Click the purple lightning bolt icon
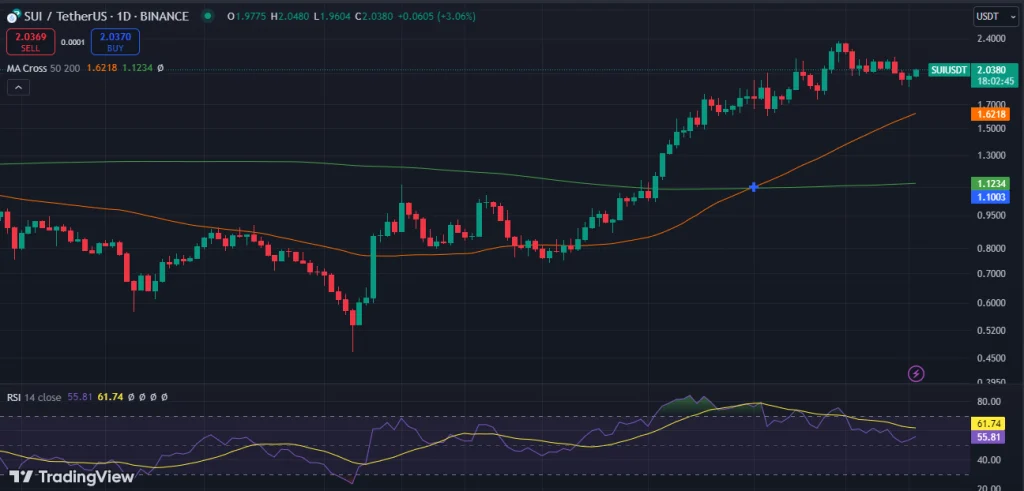This screenshot has width=1024, height=491. coord(916,373)
